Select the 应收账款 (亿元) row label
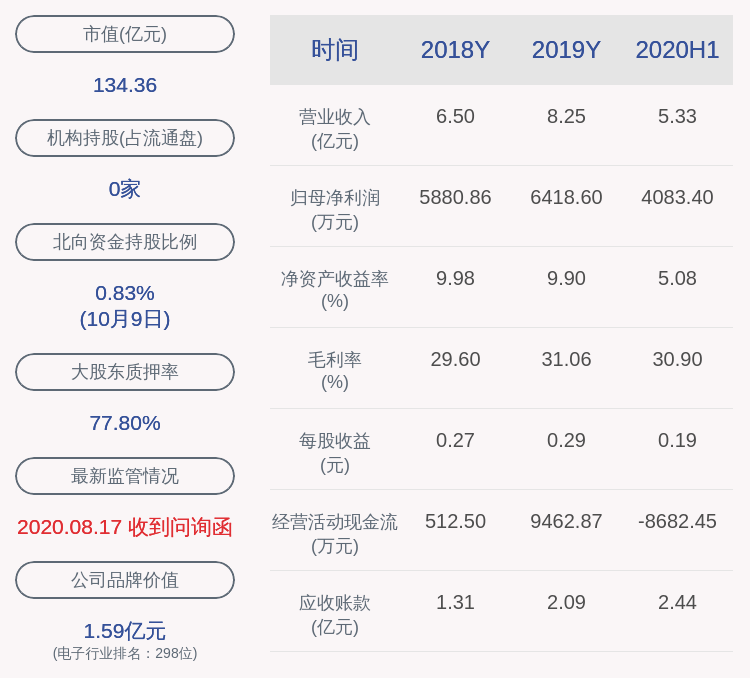Viewport: 750px width, 678px height. tap(335, 614)
